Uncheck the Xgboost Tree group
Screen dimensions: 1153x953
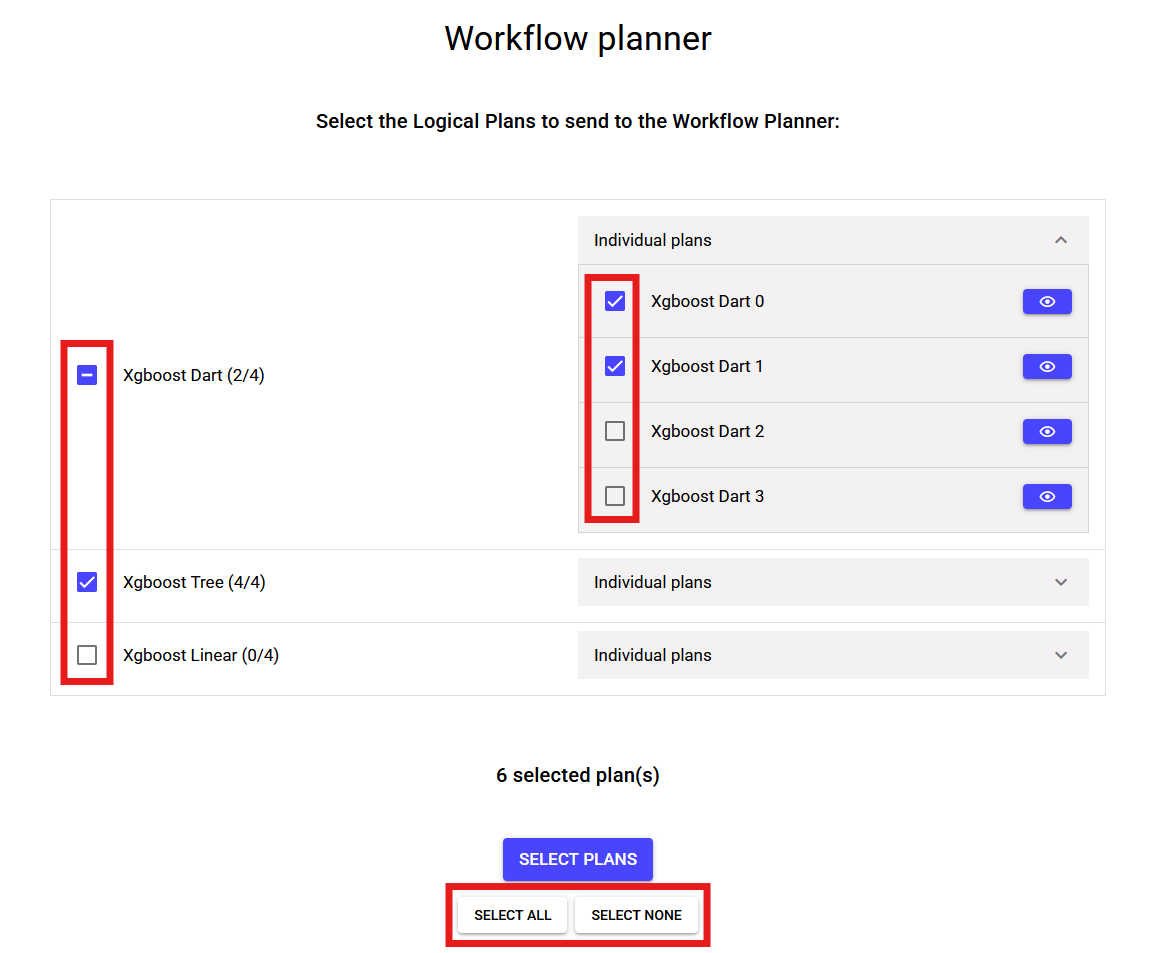[x=87, y=581]
